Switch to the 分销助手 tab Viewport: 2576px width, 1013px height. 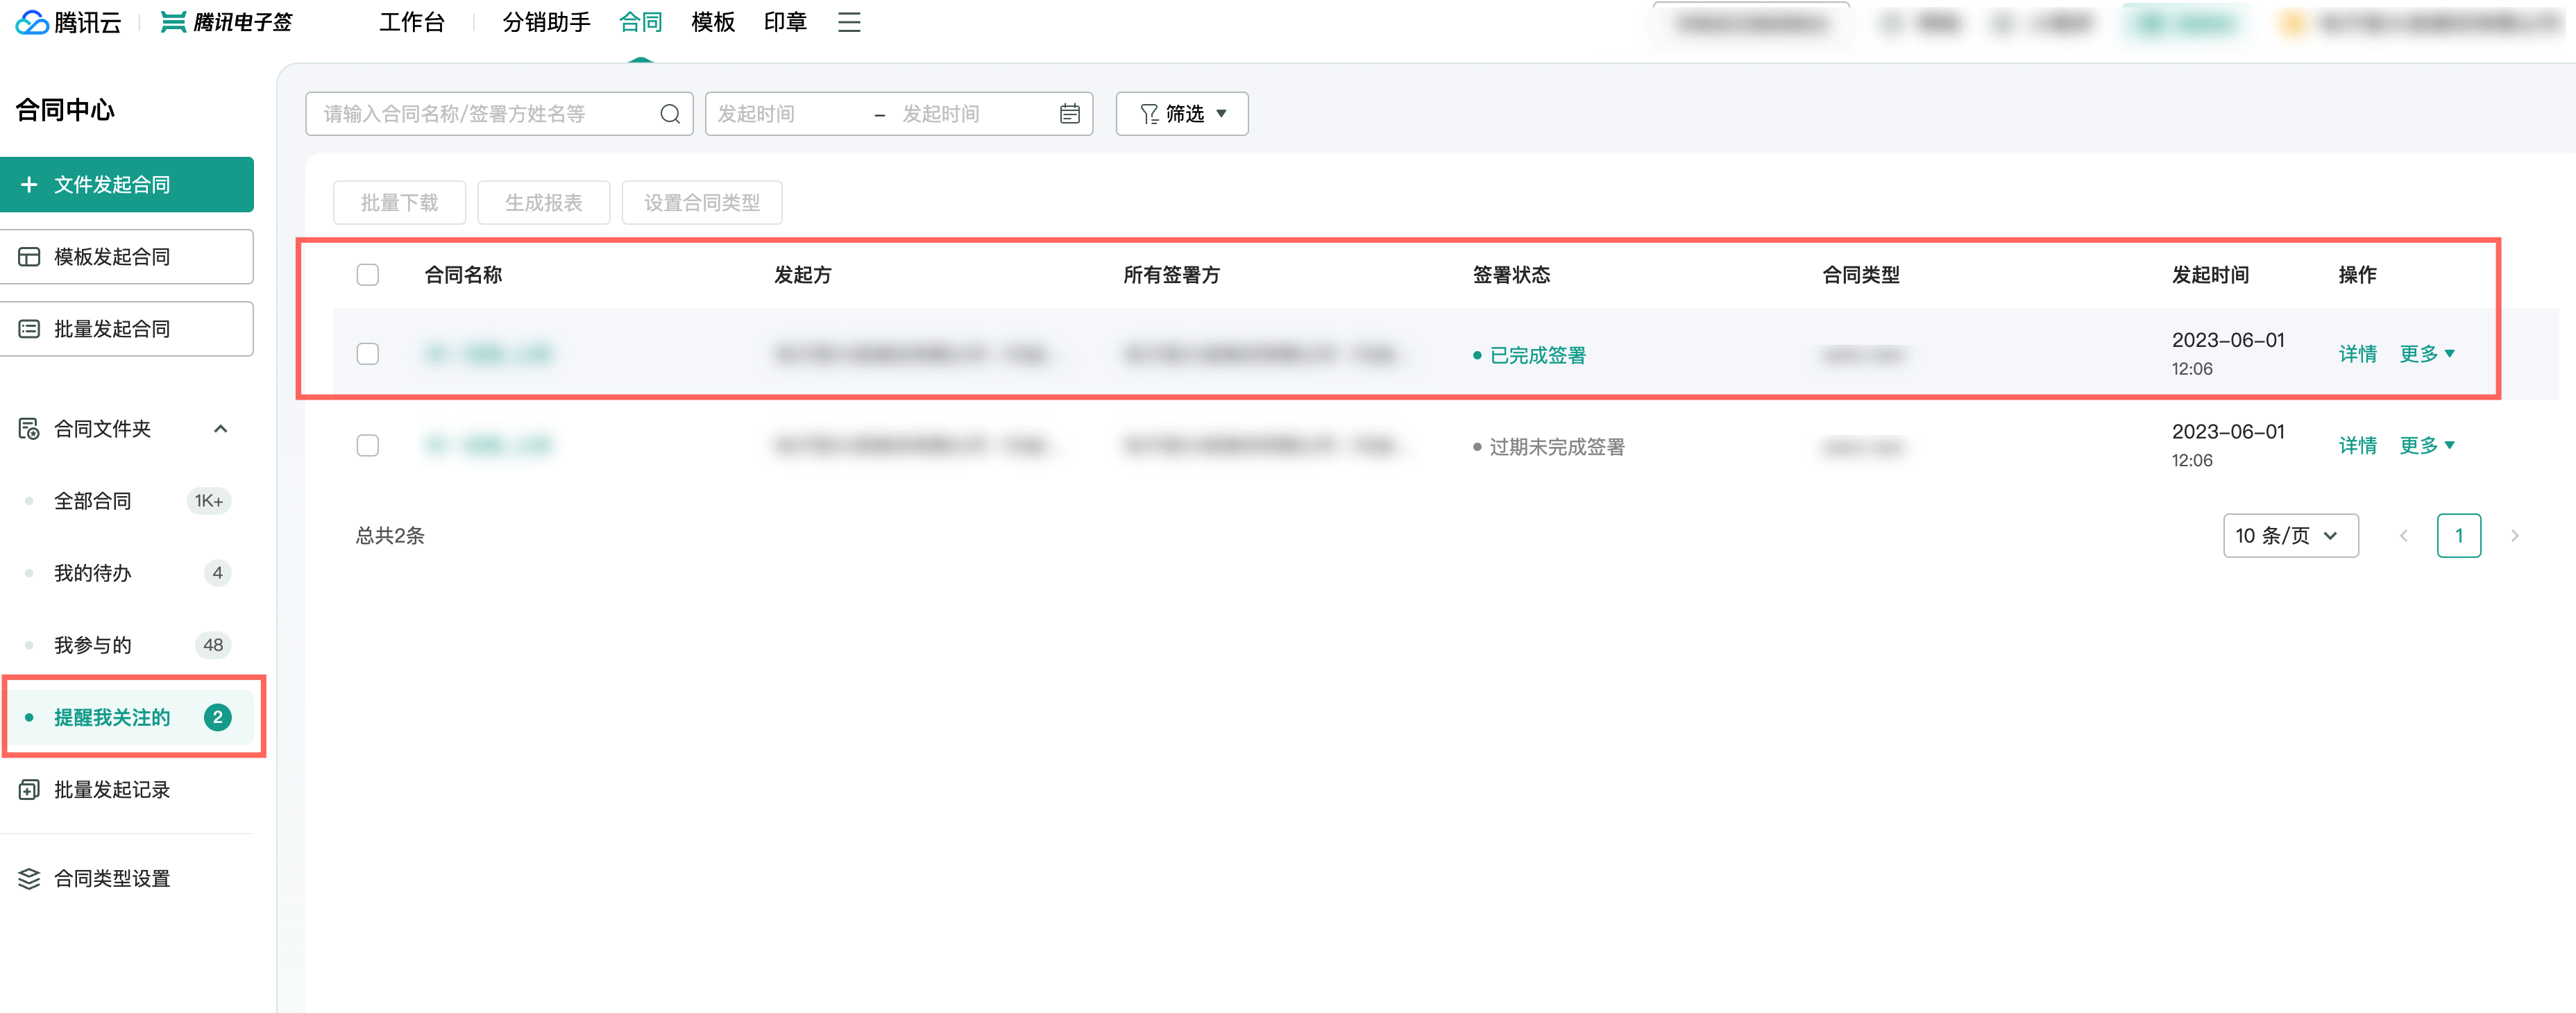tap(547, 22)
